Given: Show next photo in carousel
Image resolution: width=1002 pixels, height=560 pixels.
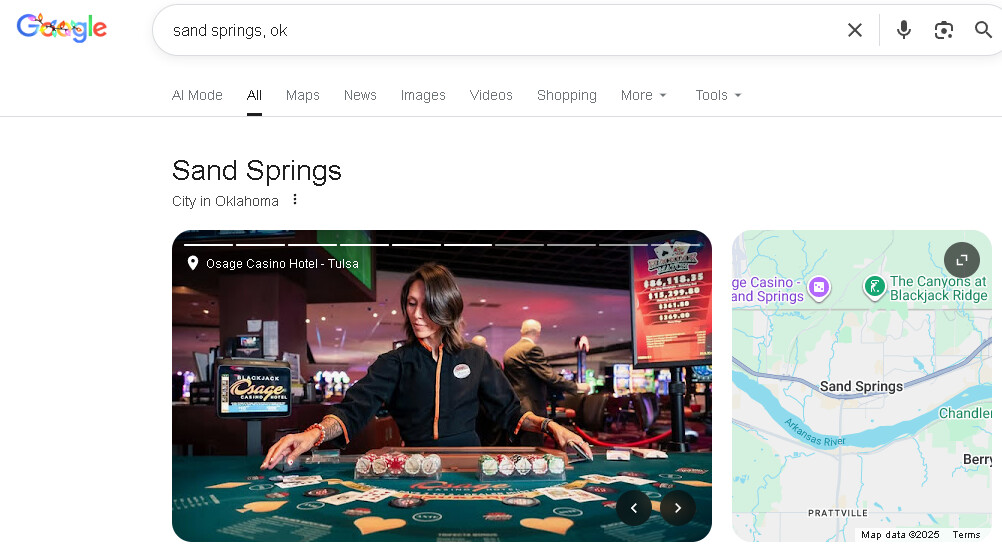Looking at the screenshot, I should (x=677, y=508).
